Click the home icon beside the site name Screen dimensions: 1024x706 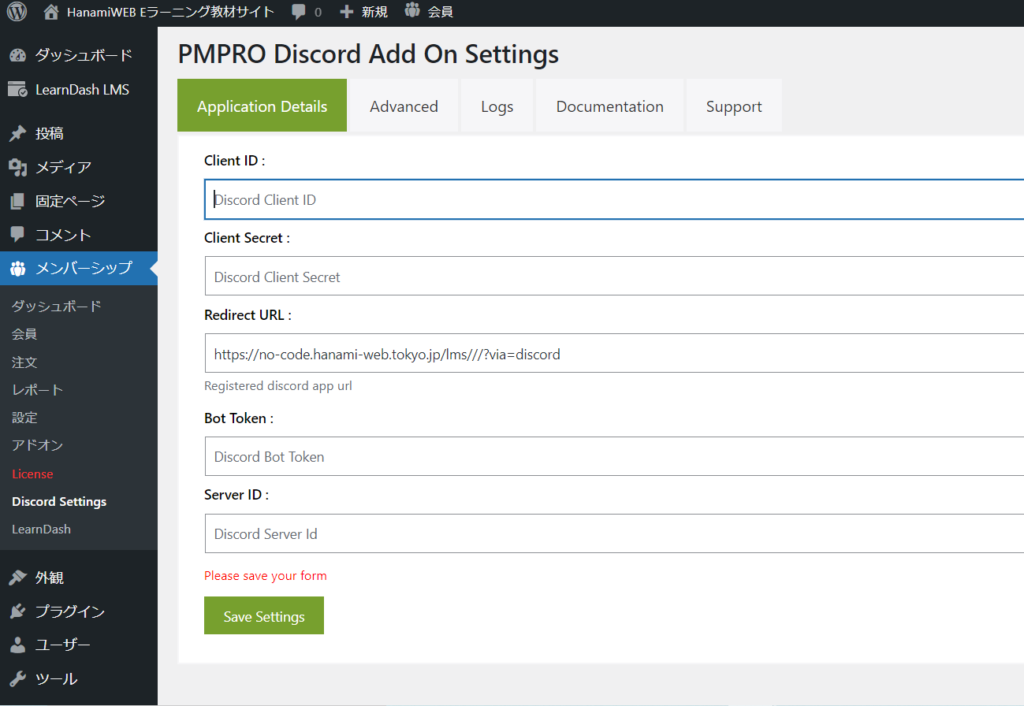coord(51,11)
